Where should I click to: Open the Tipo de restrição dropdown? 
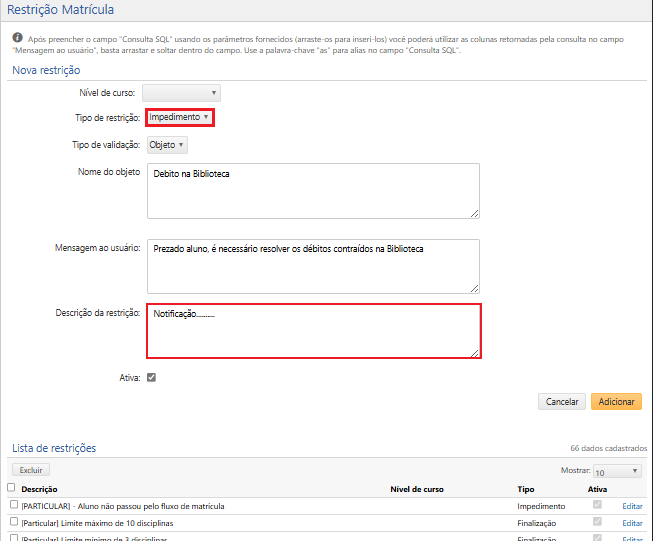[x=179, y=117]
